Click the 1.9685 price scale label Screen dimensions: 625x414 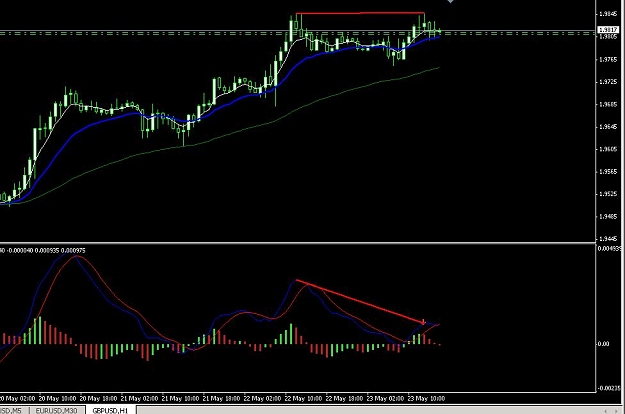pos(608,104)
